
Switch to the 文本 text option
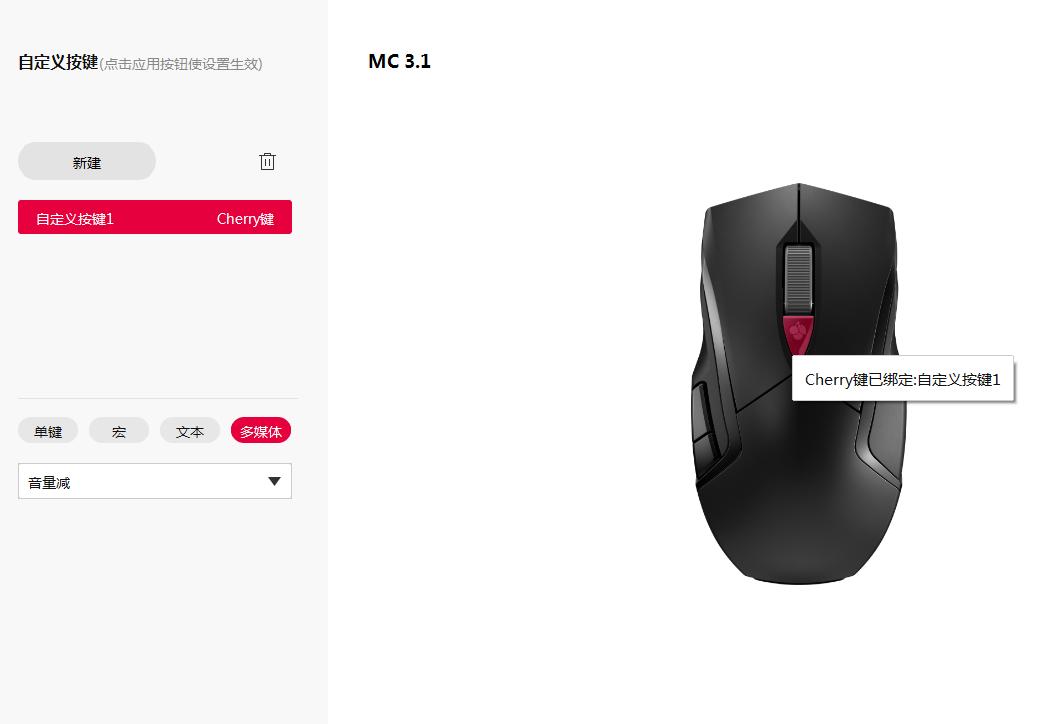pyautogui.click(x=190, y=431)
